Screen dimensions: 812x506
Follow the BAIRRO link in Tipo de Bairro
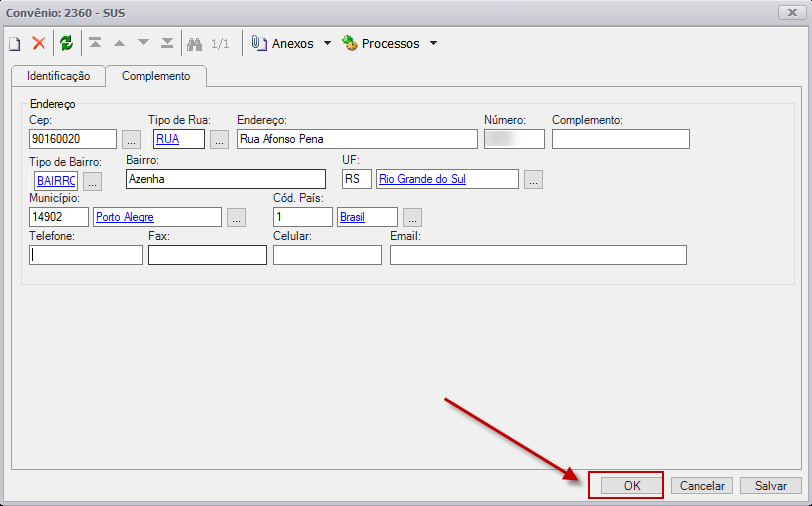coord(56,181)
